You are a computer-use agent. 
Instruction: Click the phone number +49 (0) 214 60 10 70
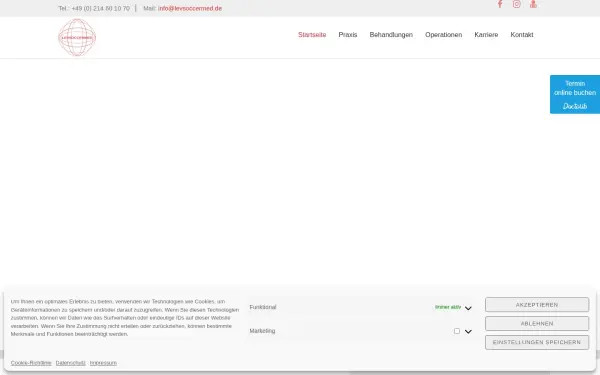(101, 8)
